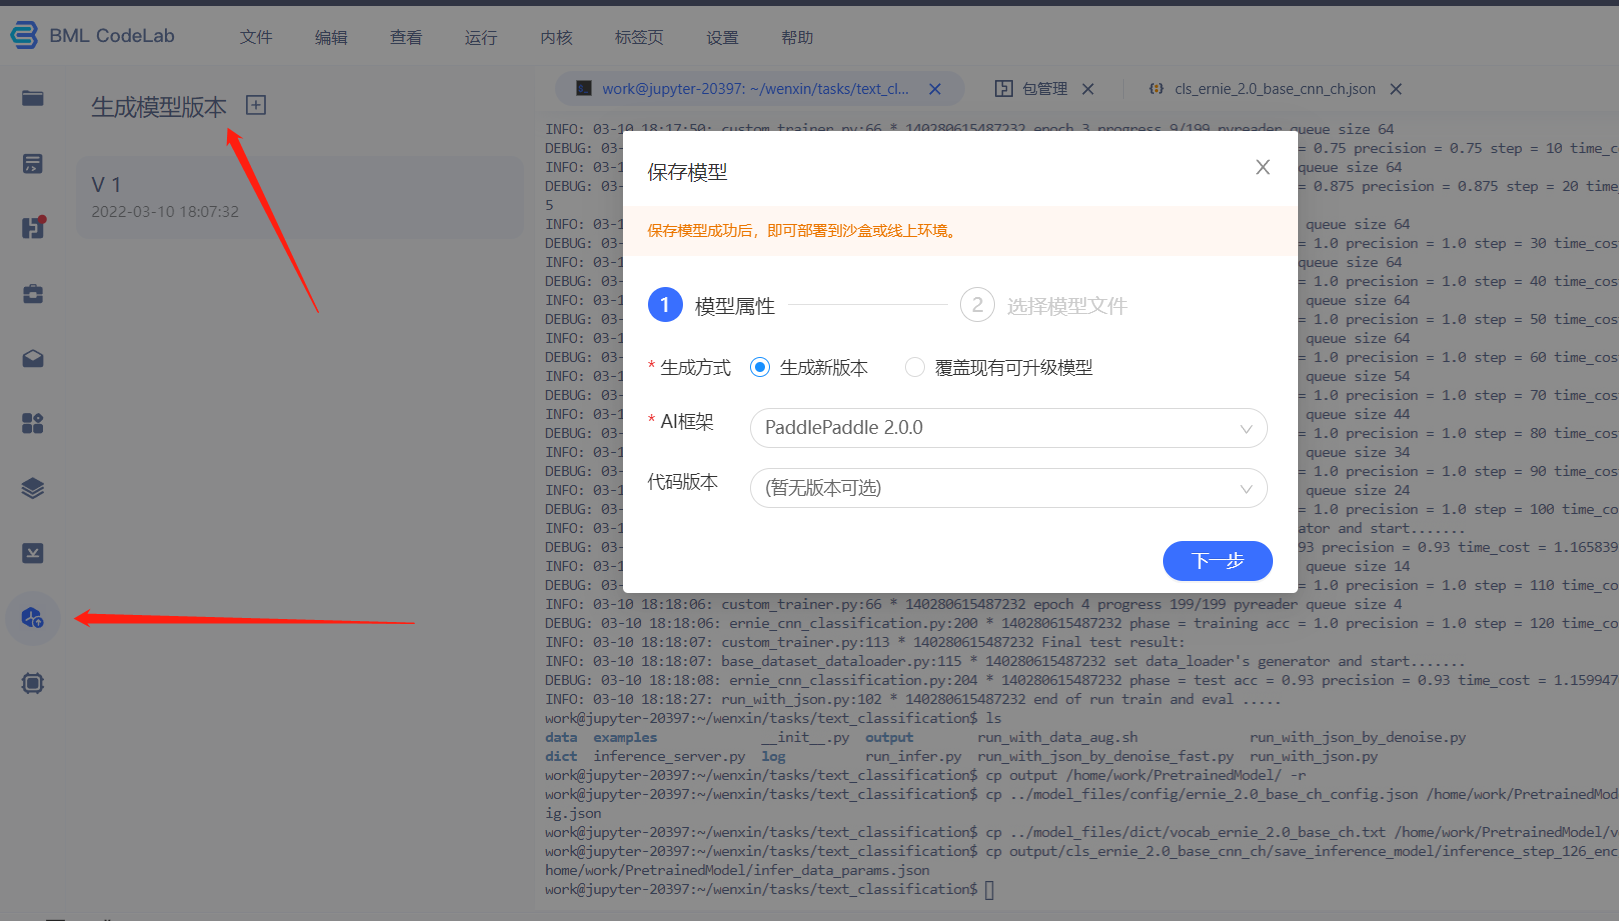Close the terminal tab with its X
Image resolution: width=1619 pixels, height=921 pixels.
coord(935,89)
